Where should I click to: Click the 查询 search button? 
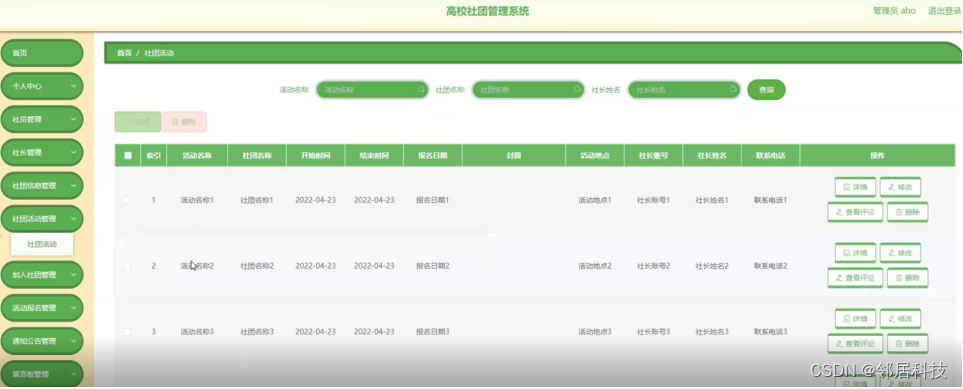tap(766, 90)
